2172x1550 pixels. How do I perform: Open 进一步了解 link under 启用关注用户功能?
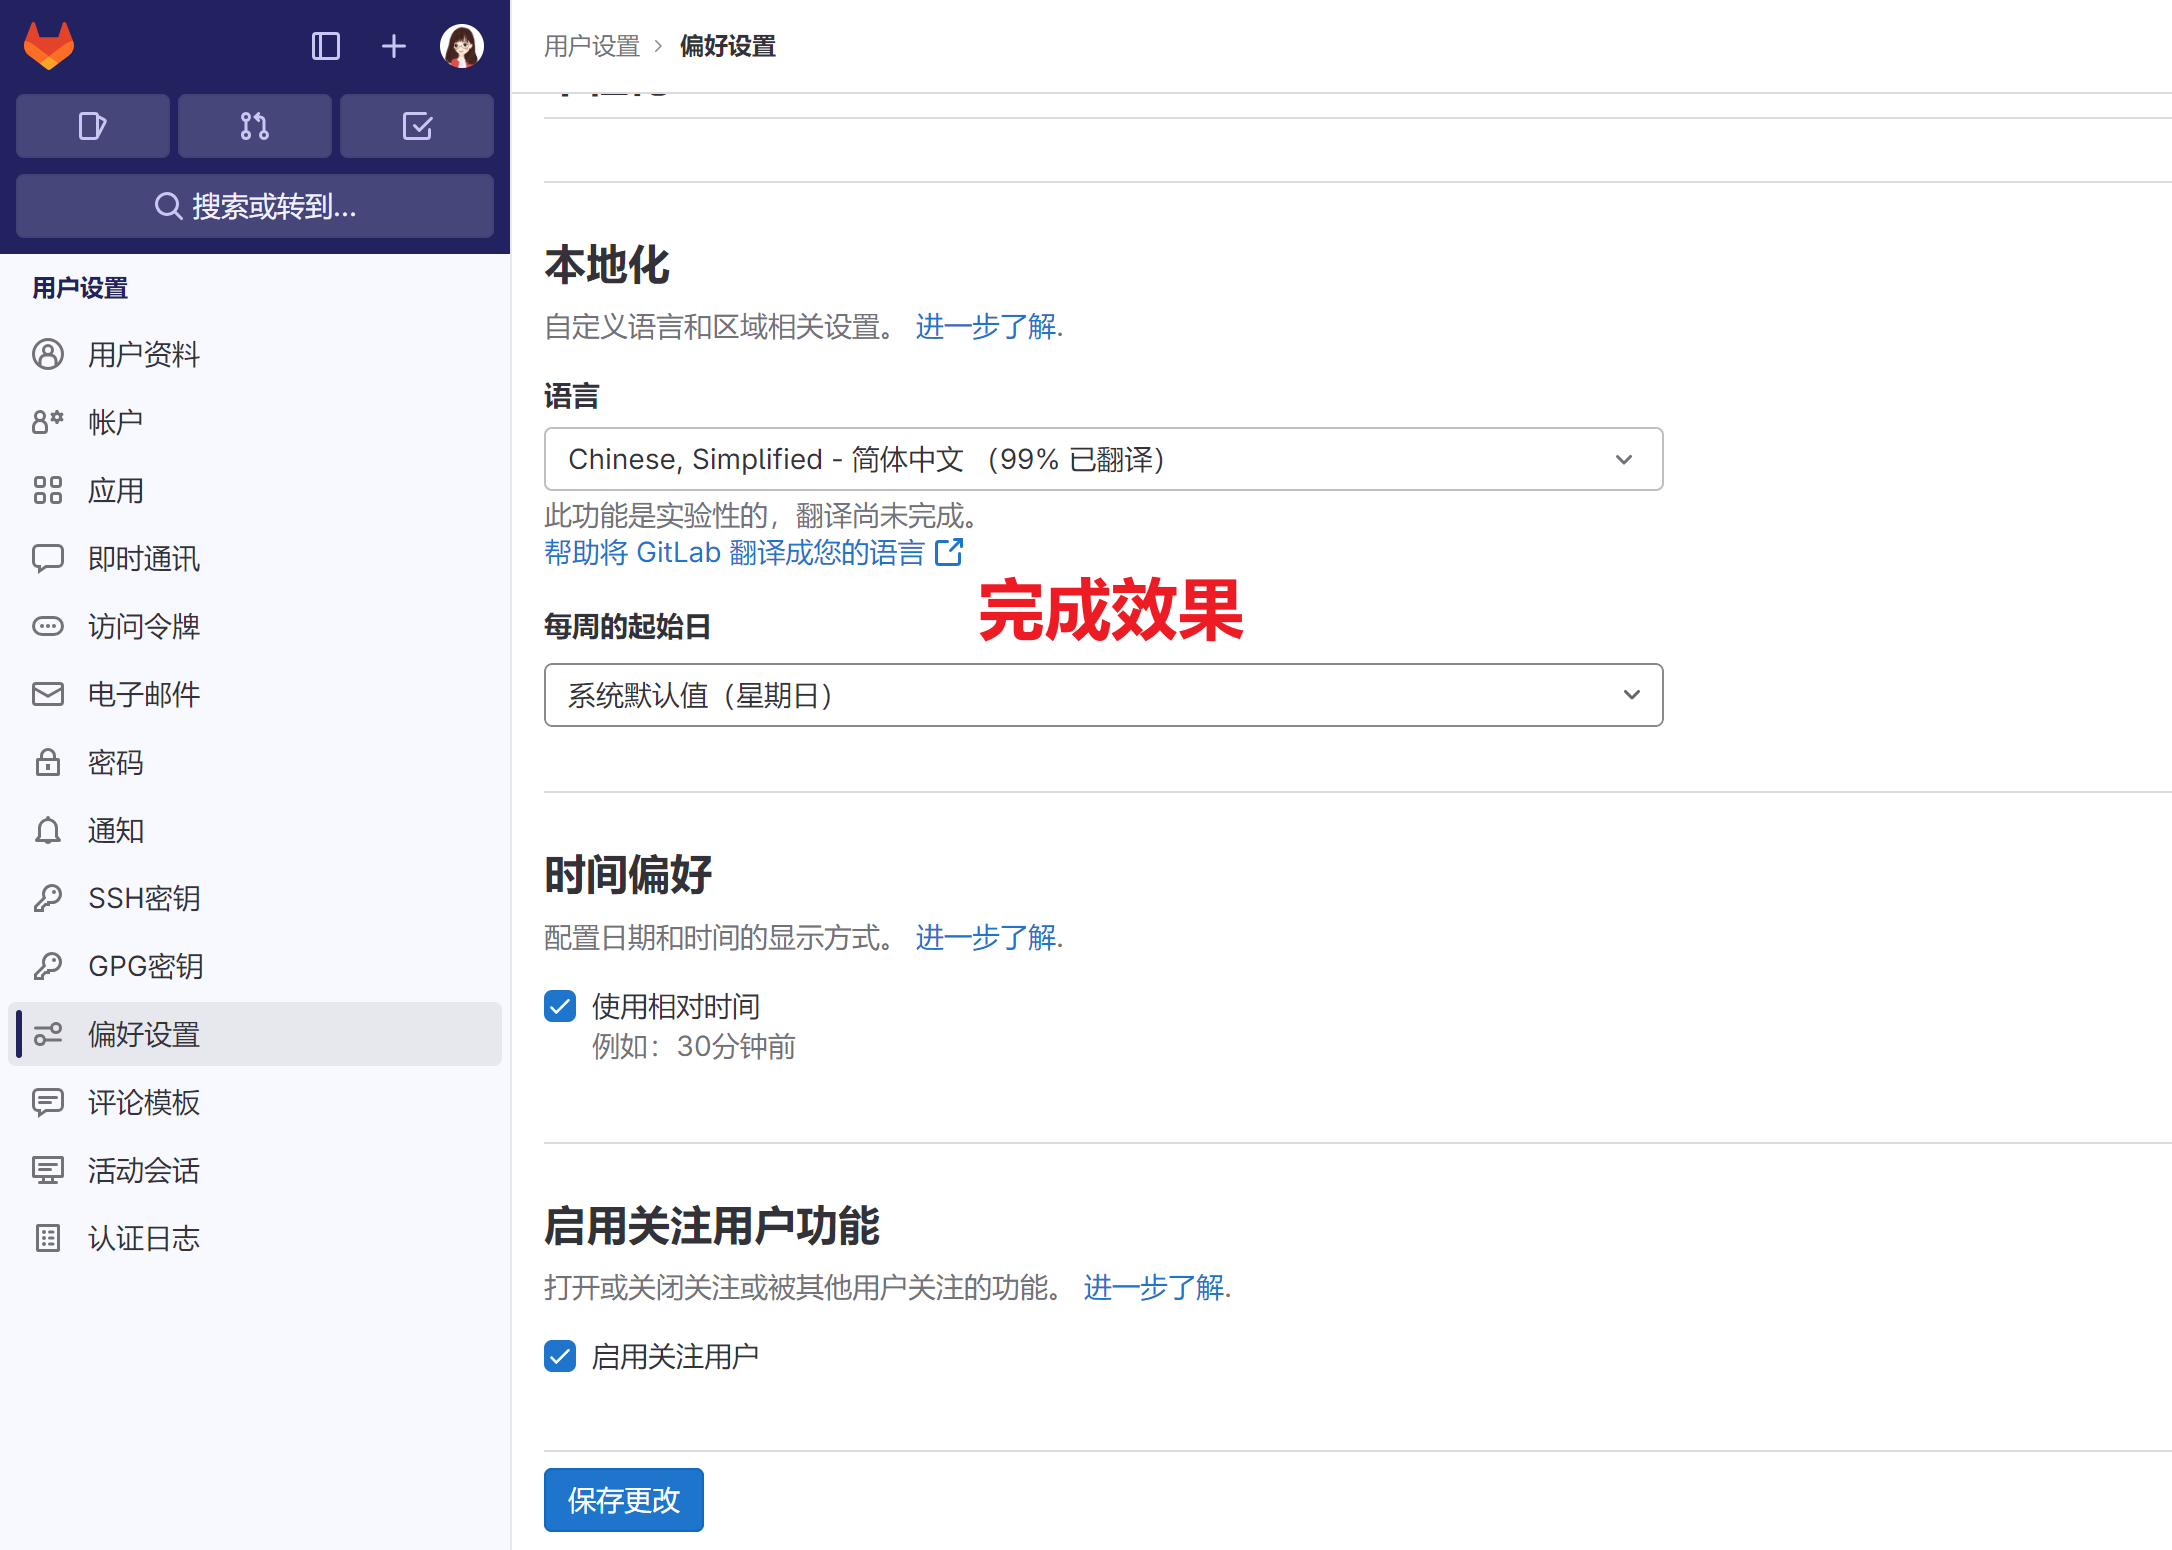(x=1154, y=1287)
